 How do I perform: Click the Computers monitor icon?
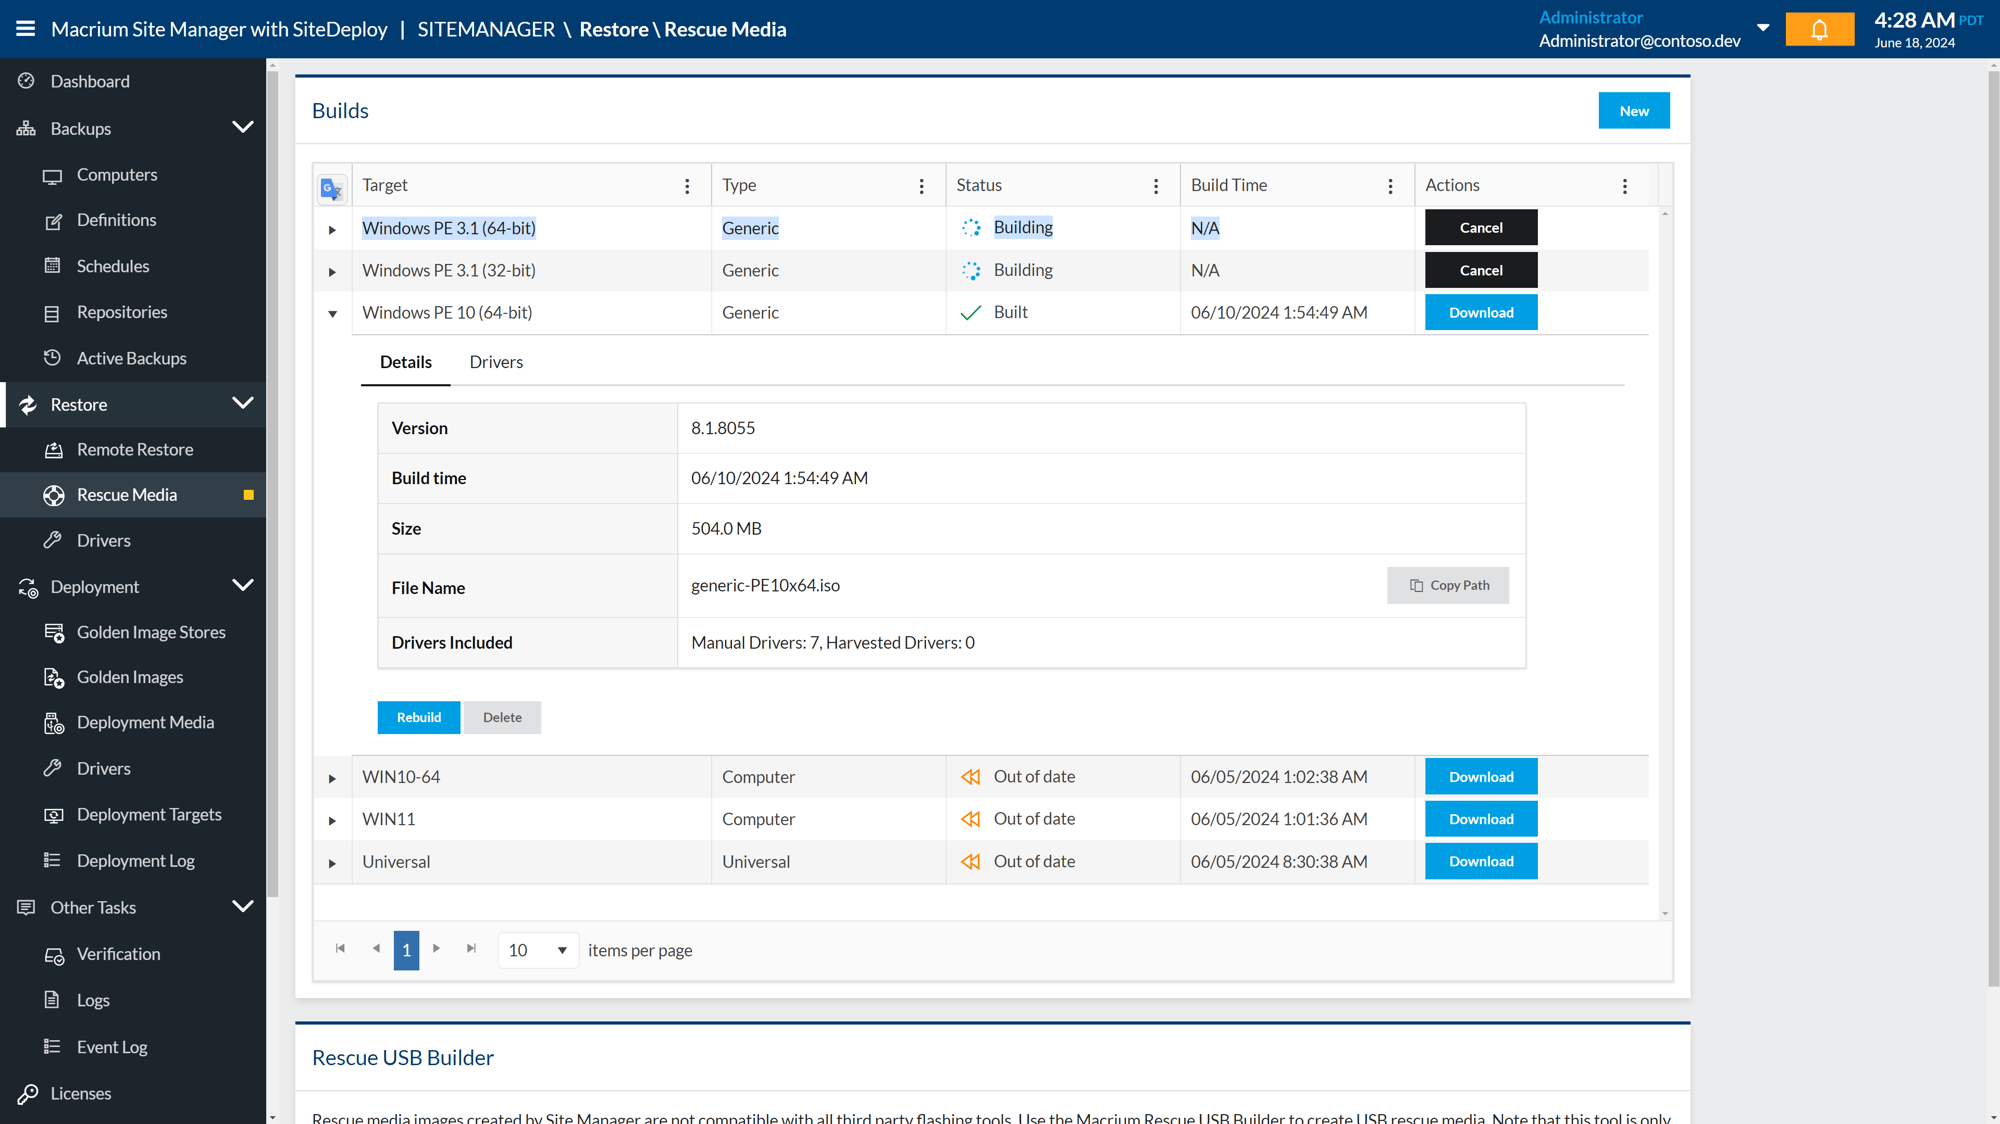pos(53,175)
